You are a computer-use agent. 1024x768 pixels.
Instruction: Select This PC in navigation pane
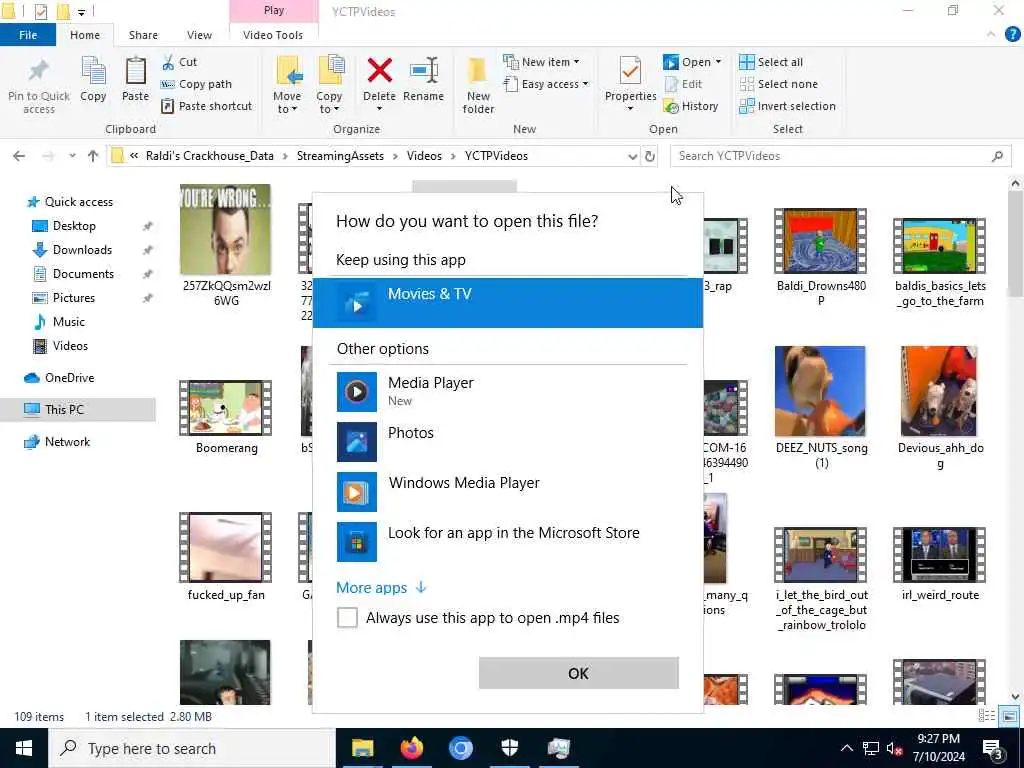click(x=64, y=409)
